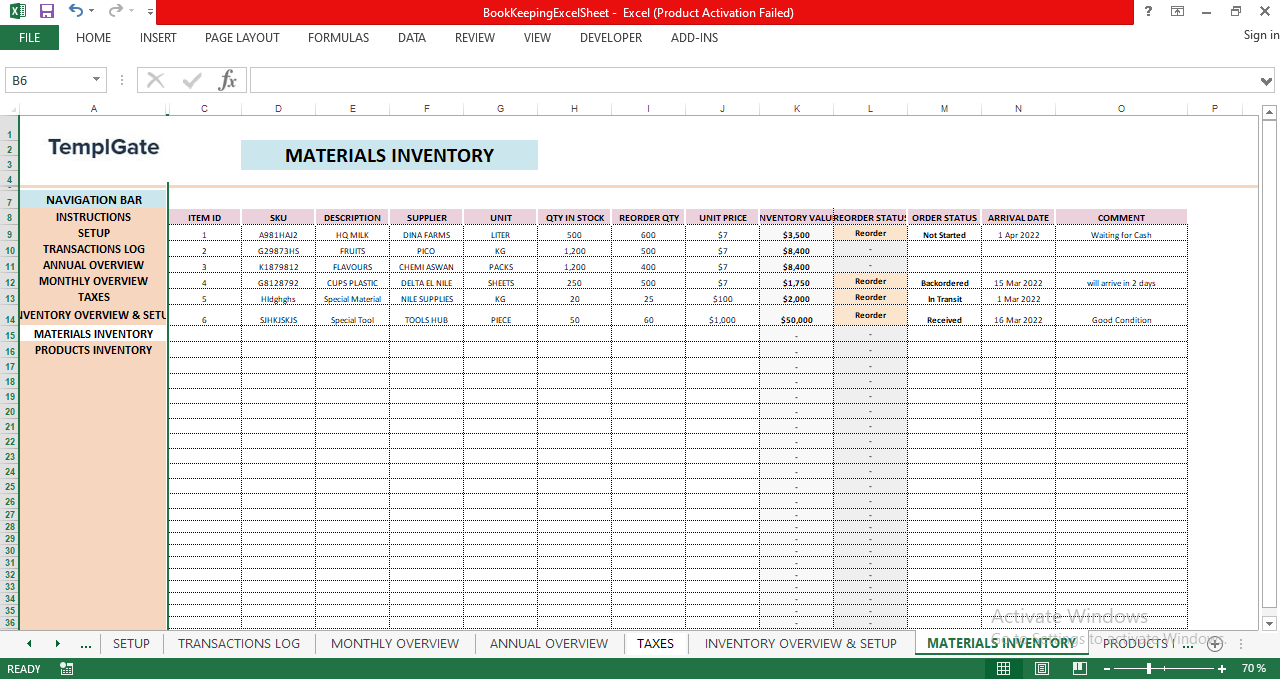The image size is (1280, 679).
Task: Select the HQ MILK description cell
Action: click(352, 235)
